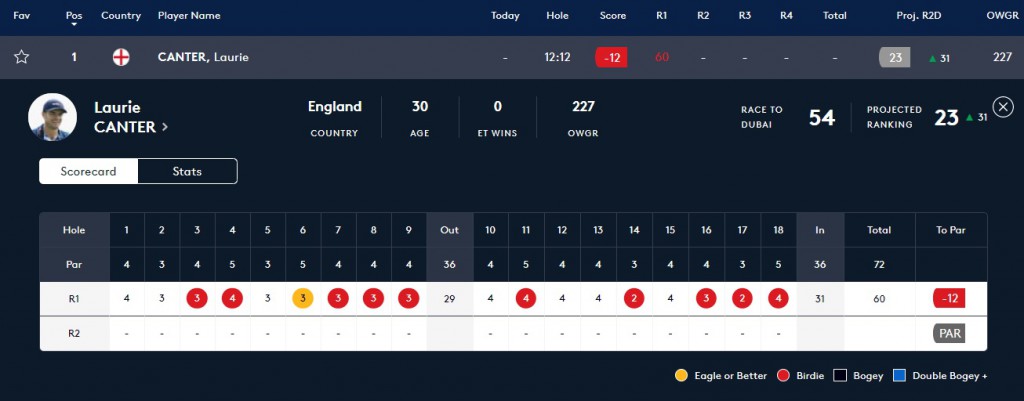1024x401 pixels.
Task: Click the Player Name column header
Action: pos(189,16)
